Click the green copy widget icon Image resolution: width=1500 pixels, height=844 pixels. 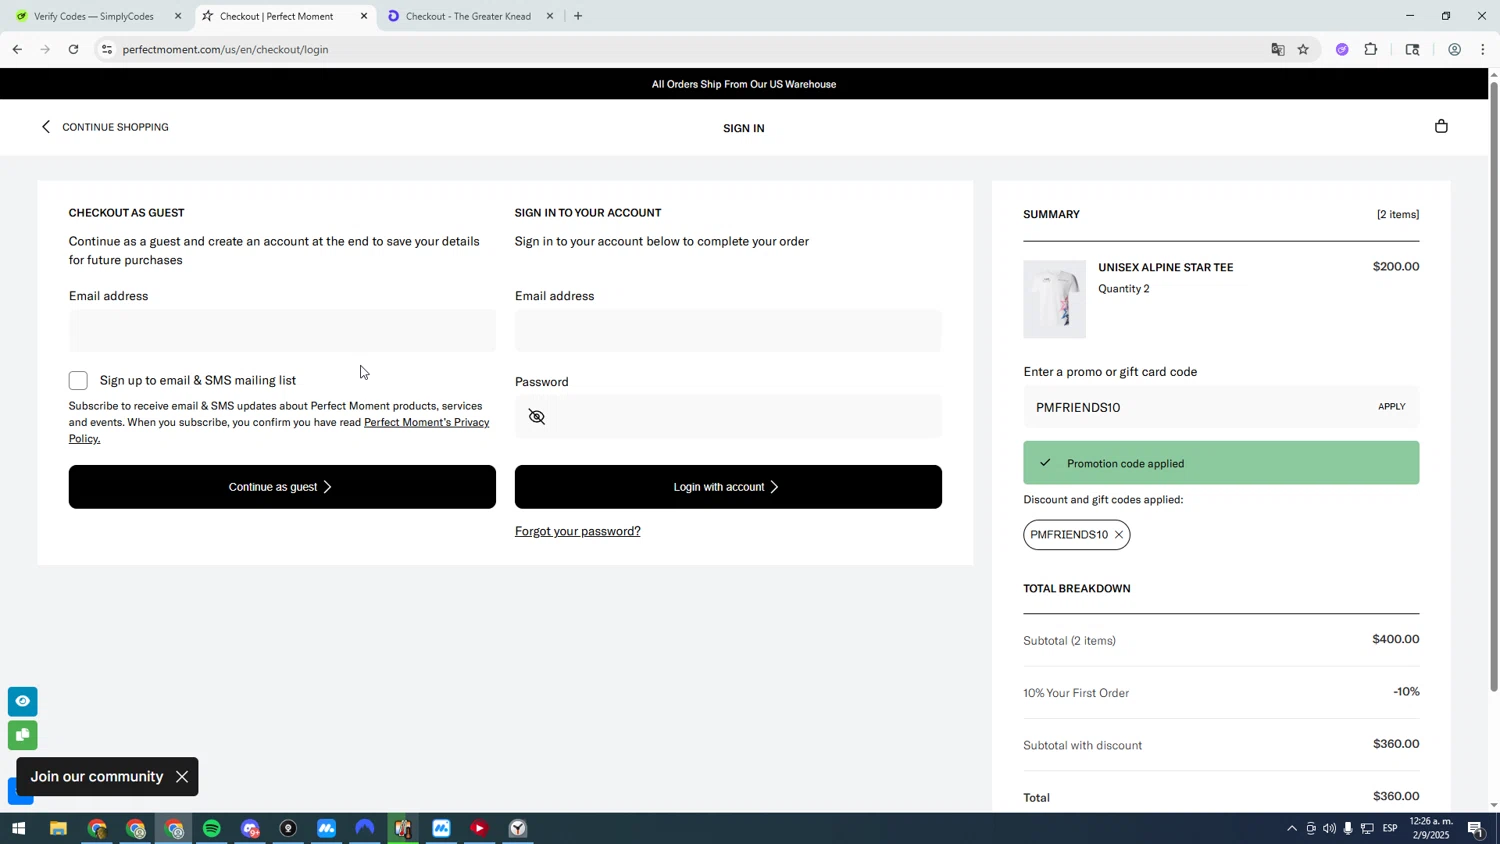pyautogui.click(x=22, y=735)
